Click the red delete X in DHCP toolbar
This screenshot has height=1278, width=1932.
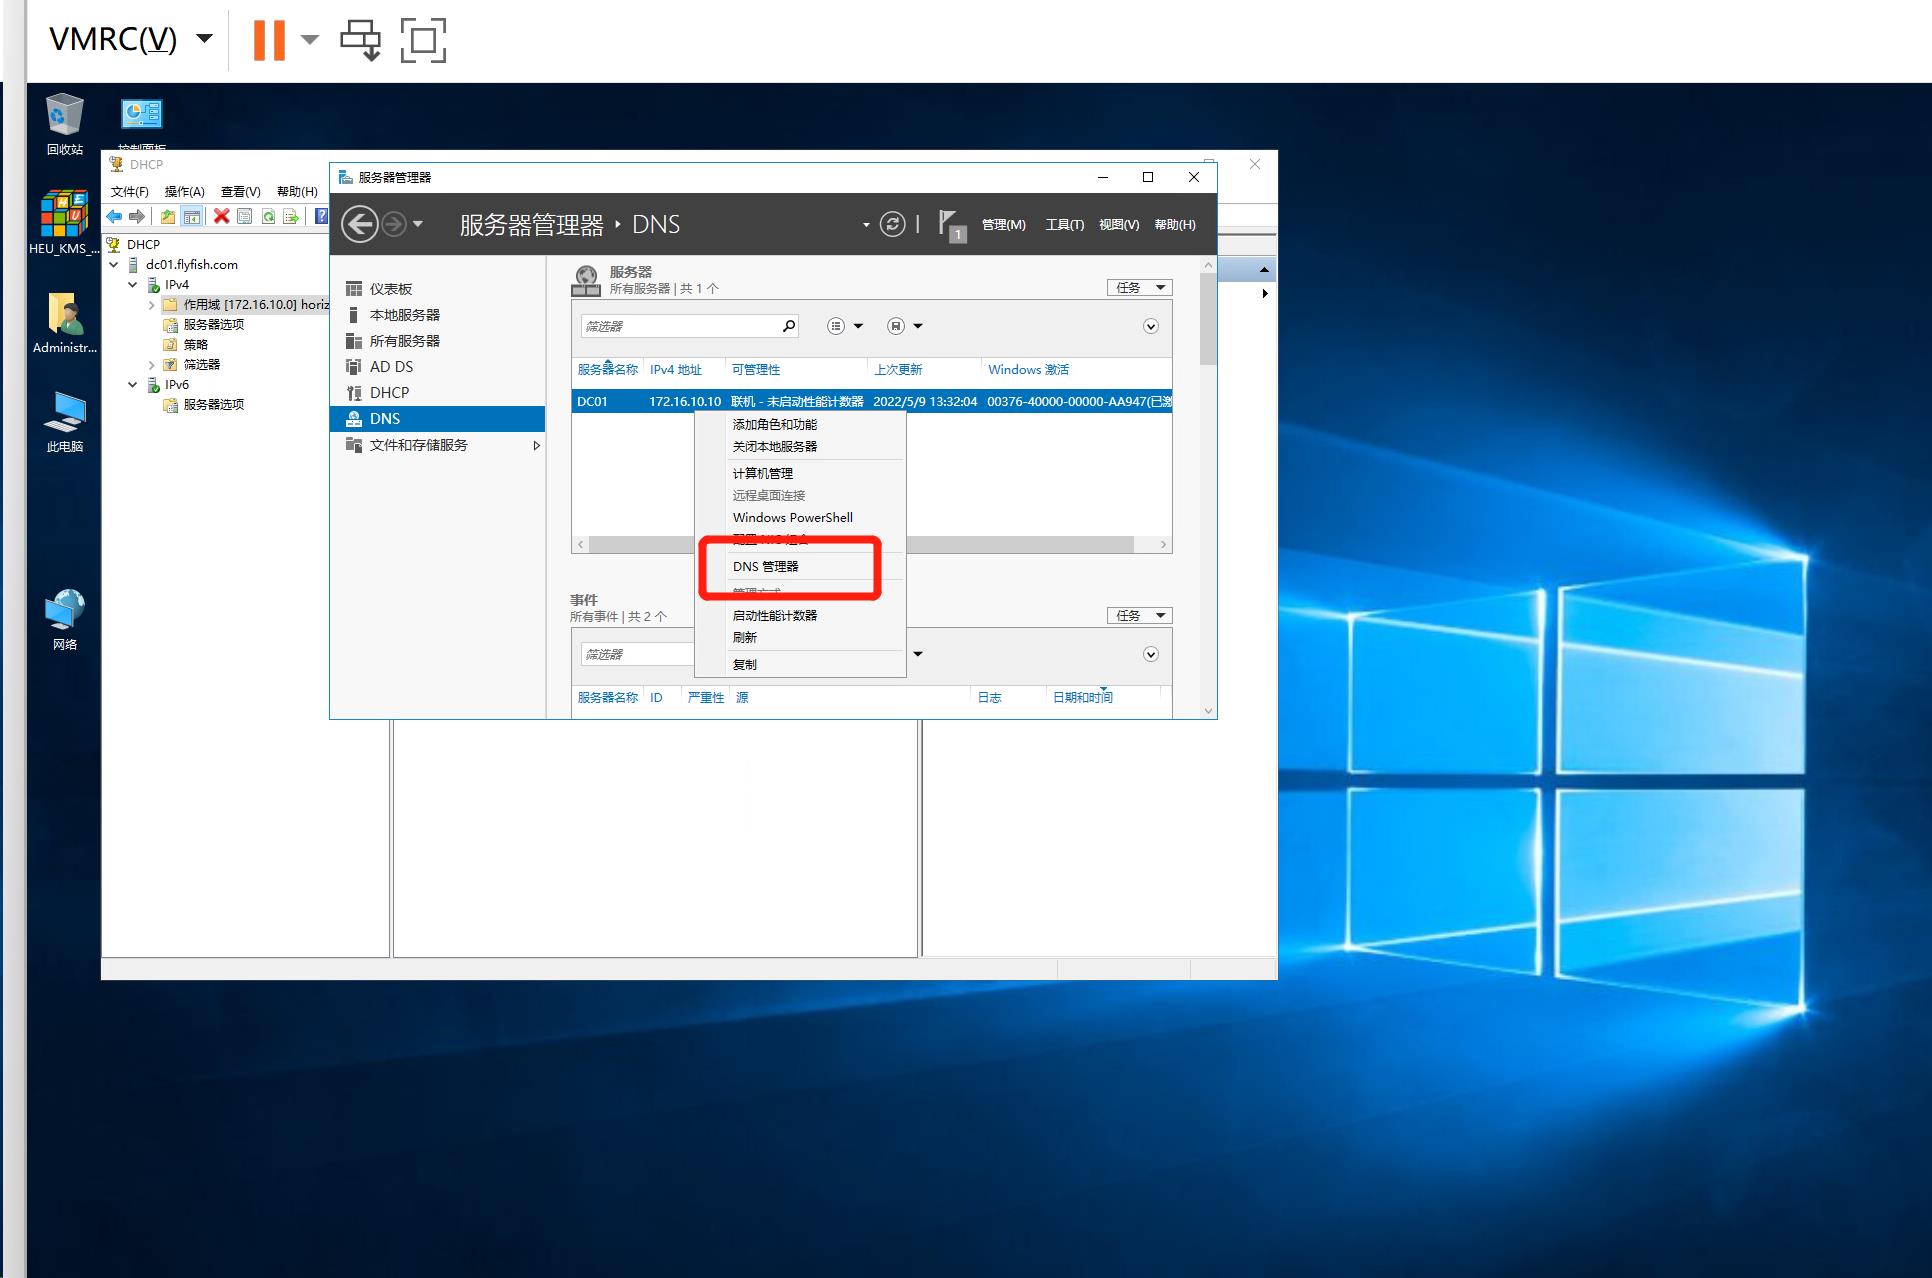(x=222, y=216)
